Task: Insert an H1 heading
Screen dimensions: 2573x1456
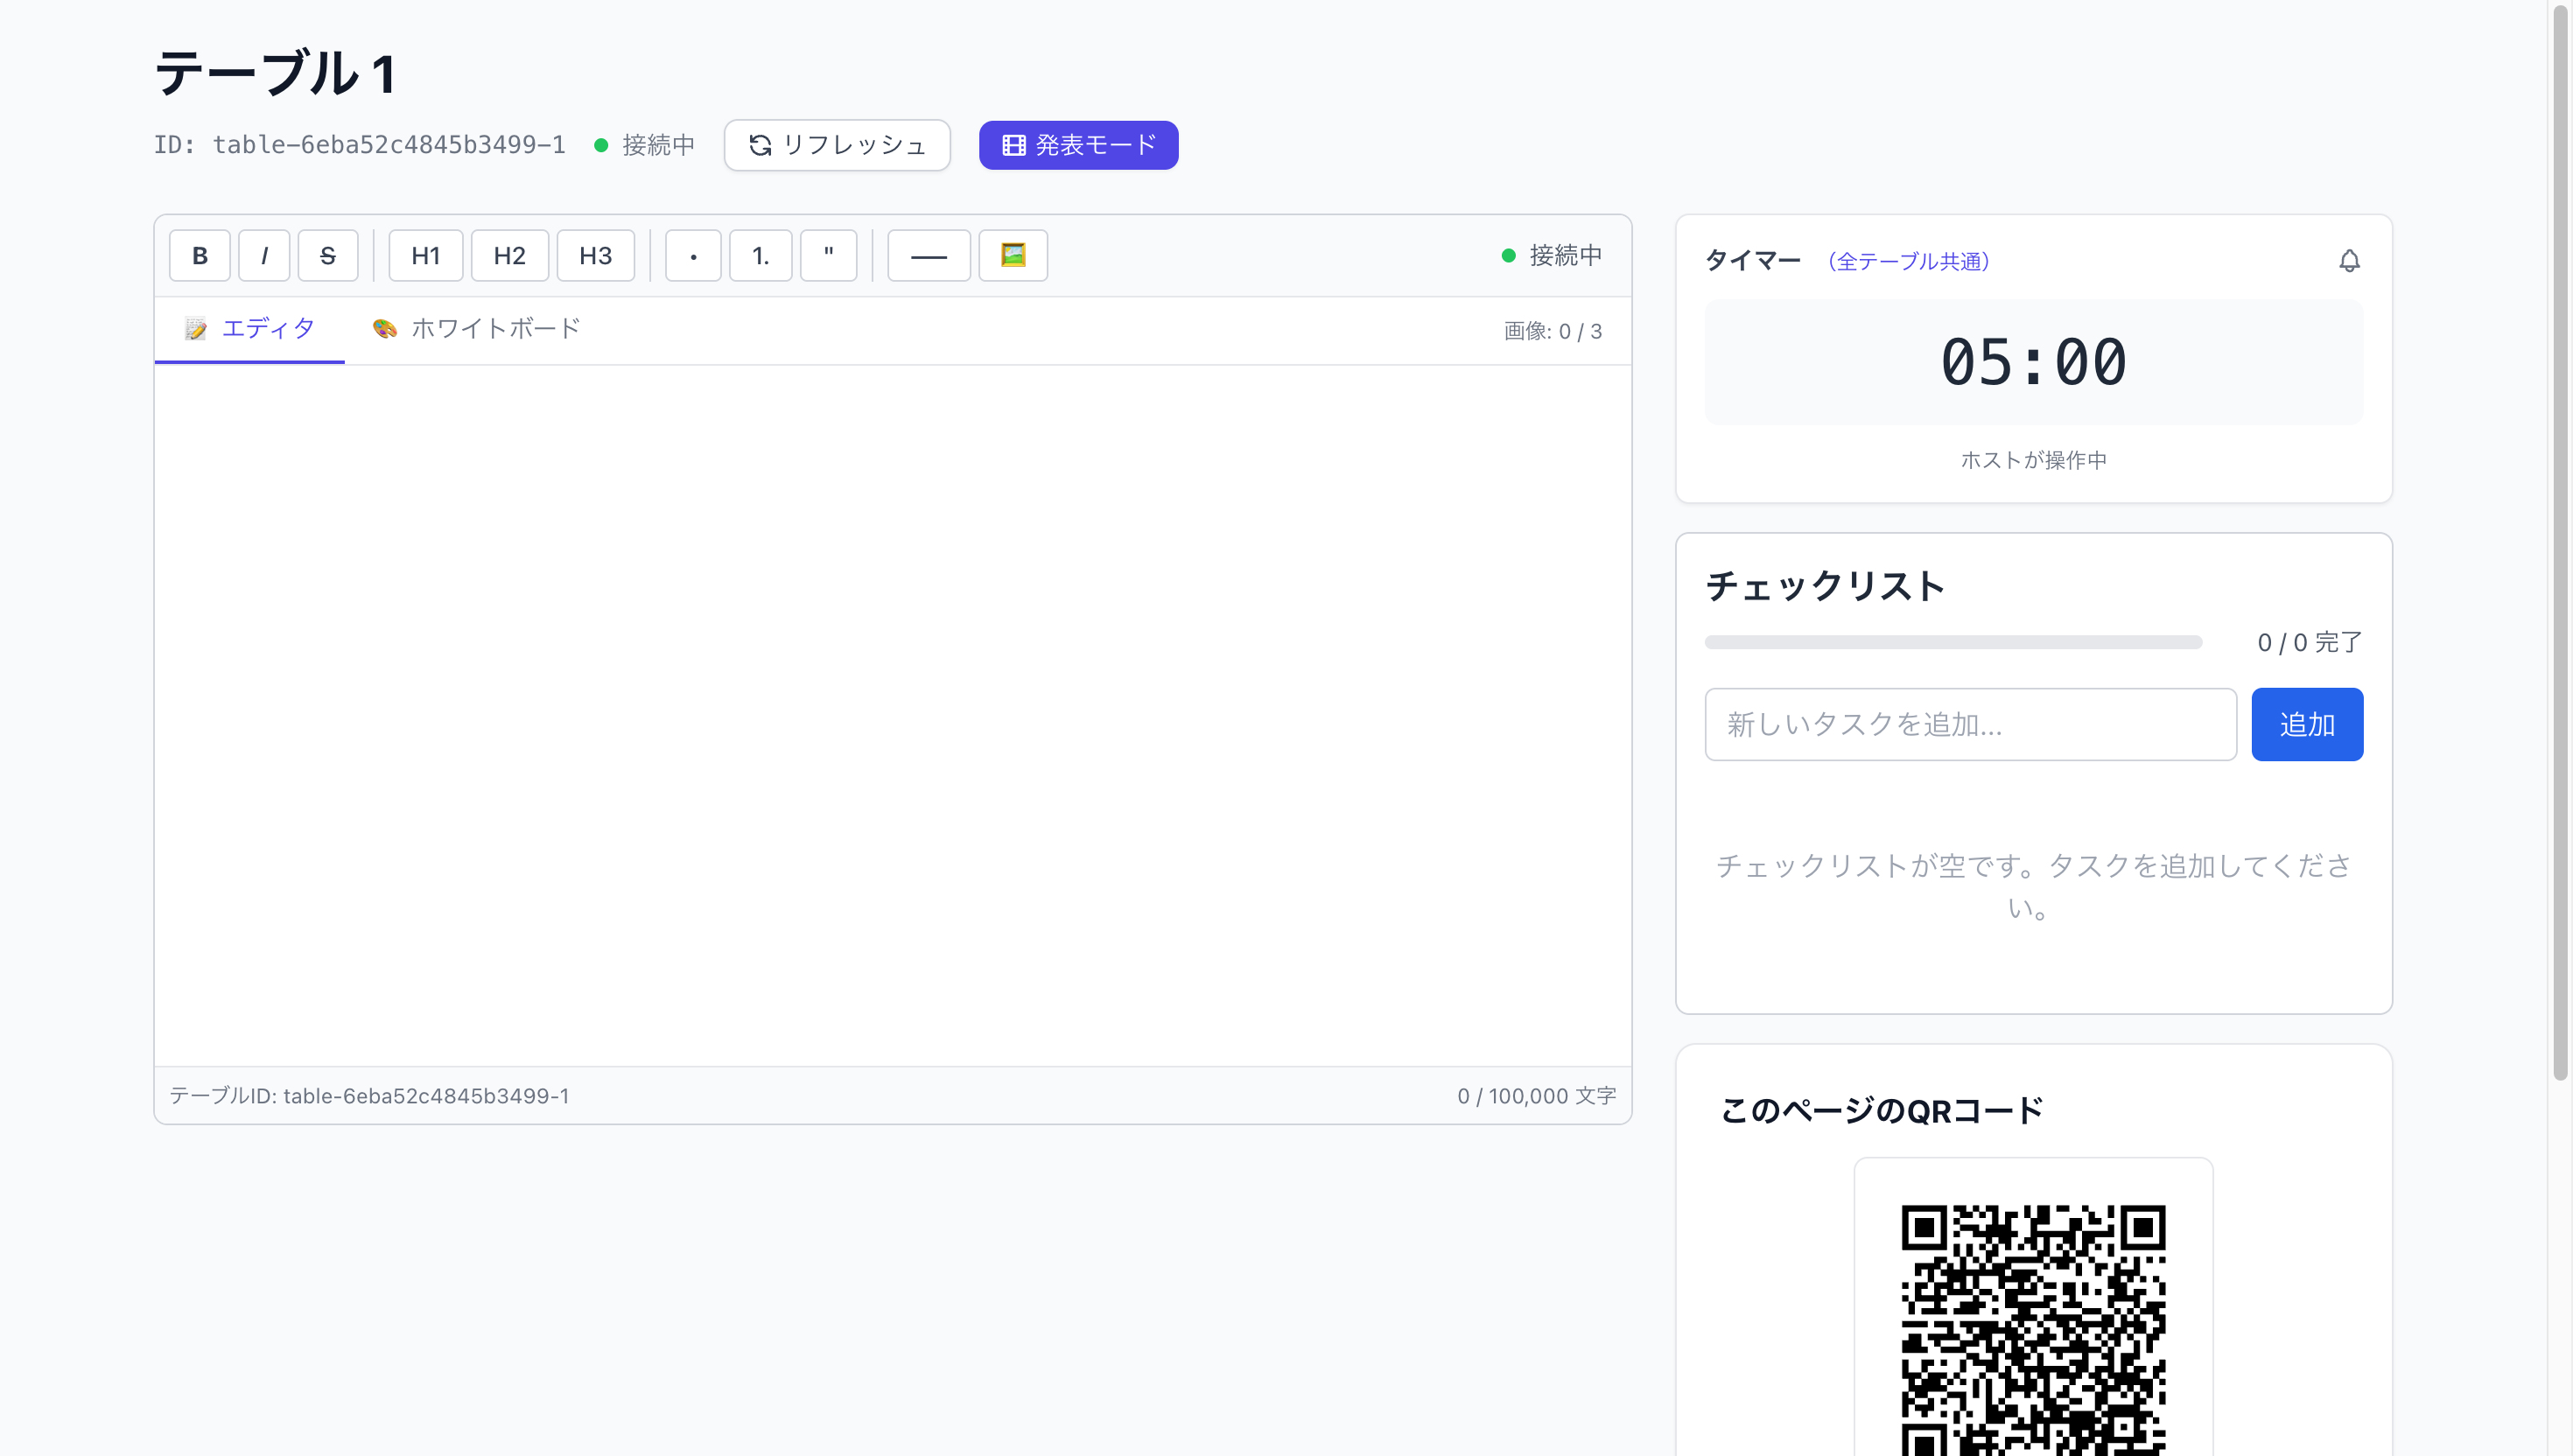Action: point(425,255)
